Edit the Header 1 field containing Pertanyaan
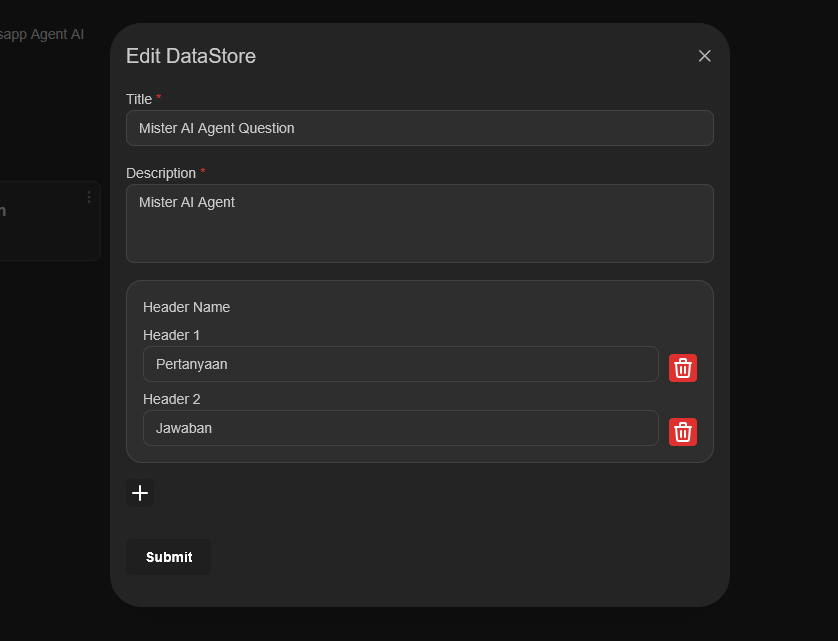Image resolution: width=838 pixels, height=641 pixels. tap(400, 364)
